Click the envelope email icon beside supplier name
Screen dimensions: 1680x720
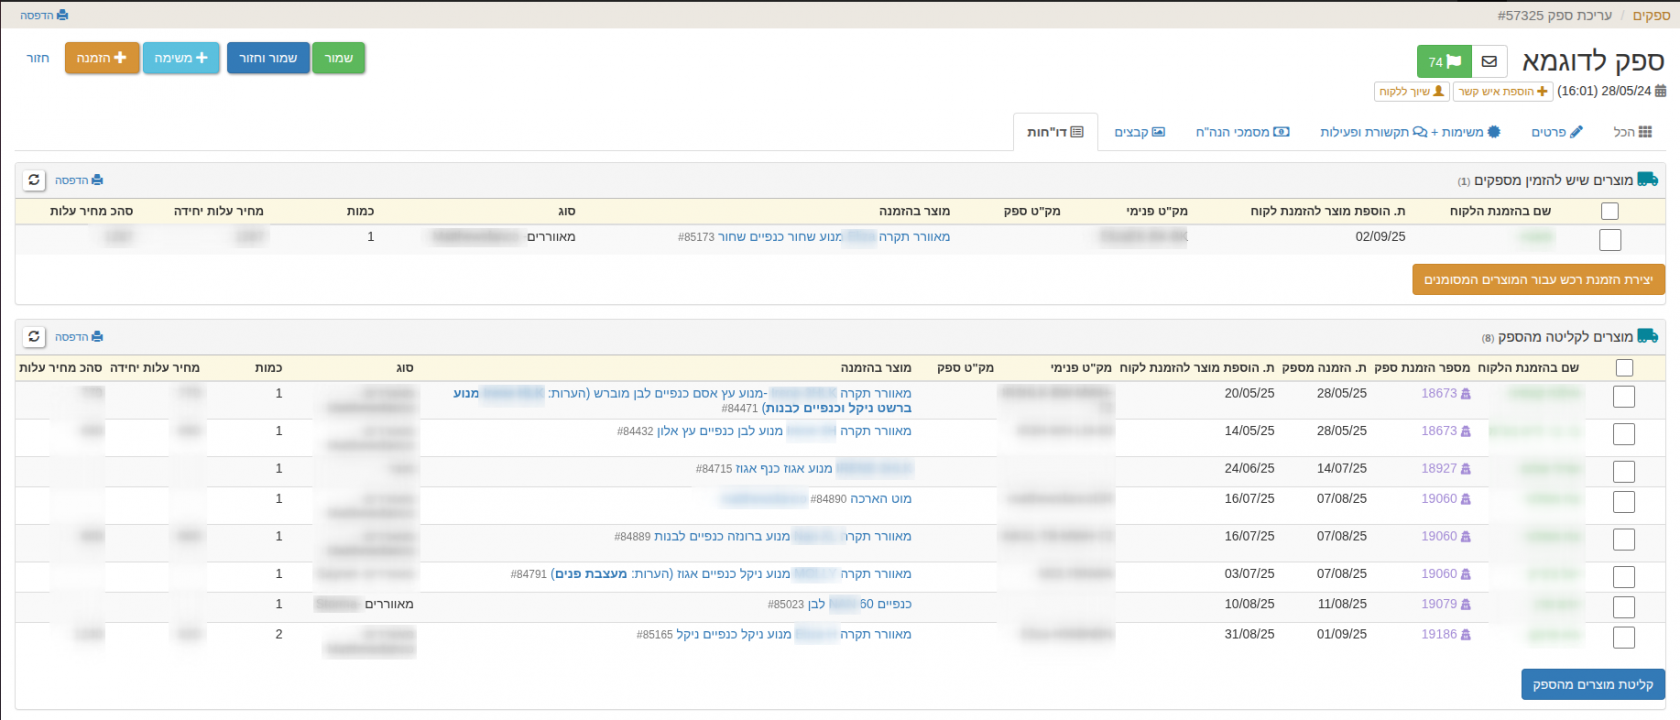pyautogui.click(x=1489, y=61)
